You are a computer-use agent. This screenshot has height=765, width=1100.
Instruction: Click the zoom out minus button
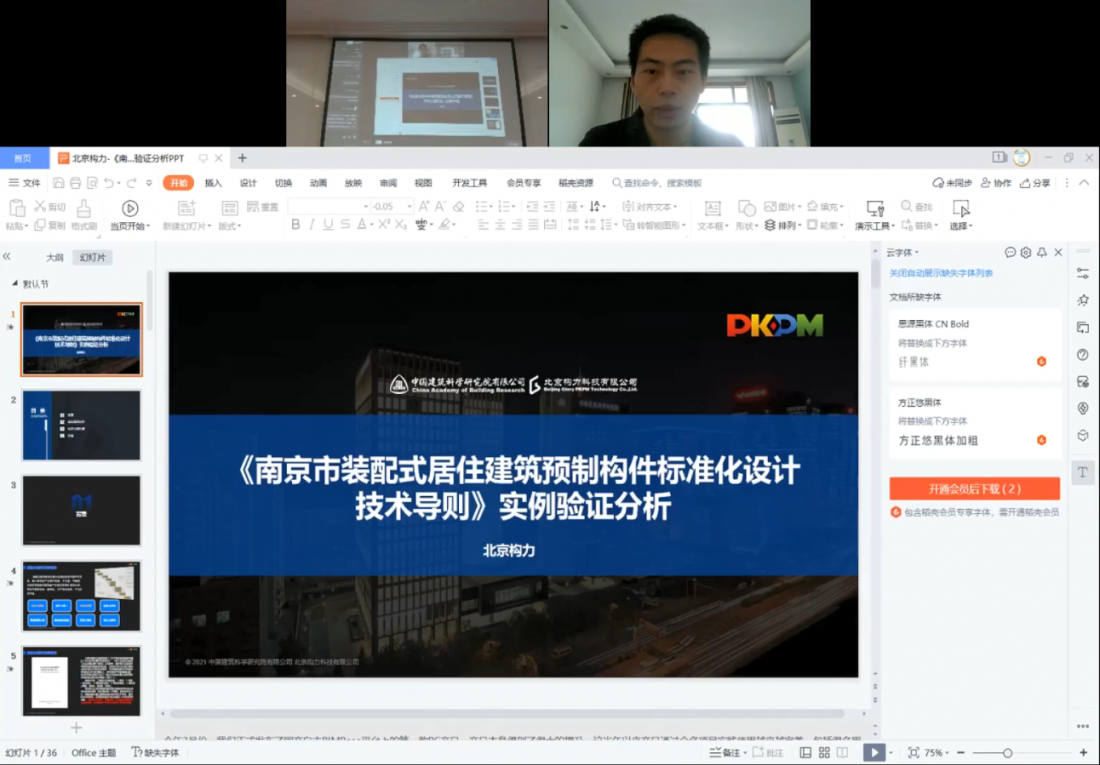pyautogui.click(x=961, y=752)
